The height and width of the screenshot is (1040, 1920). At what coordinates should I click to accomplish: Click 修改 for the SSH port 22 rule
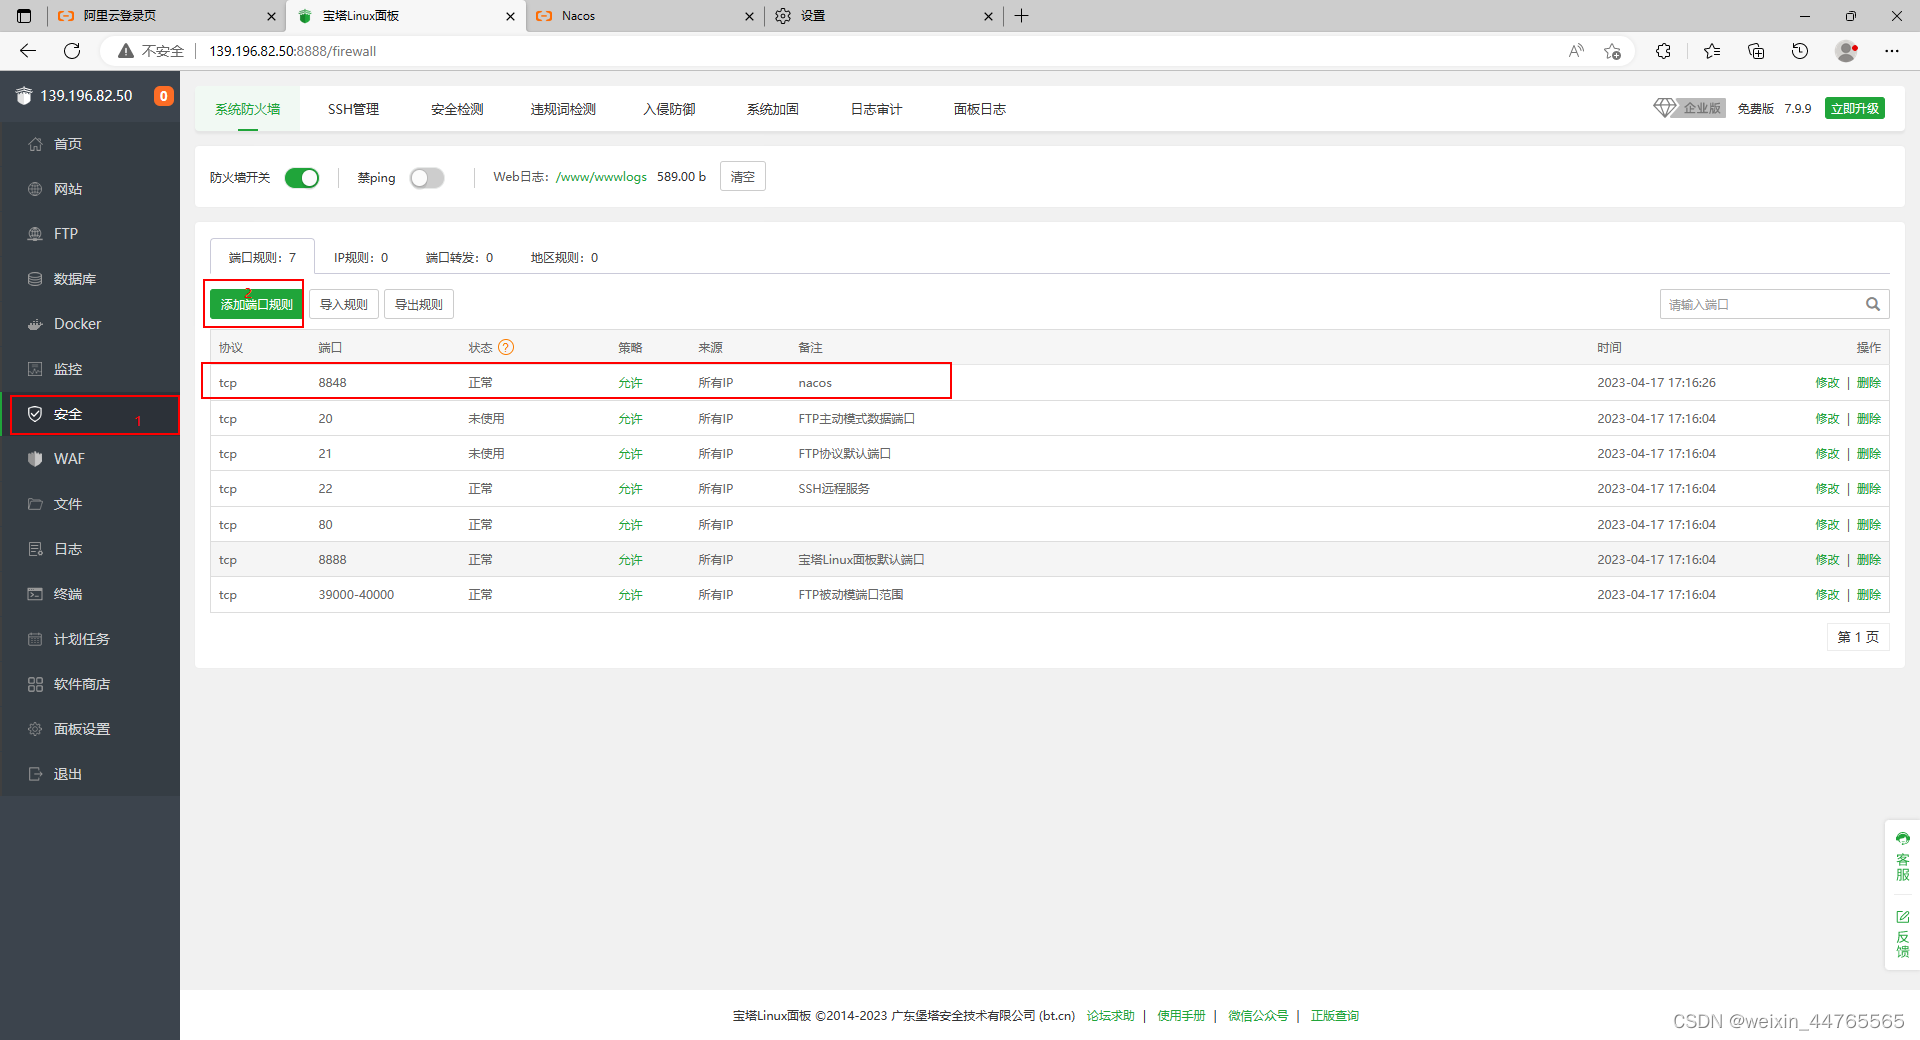[1827, 489]
